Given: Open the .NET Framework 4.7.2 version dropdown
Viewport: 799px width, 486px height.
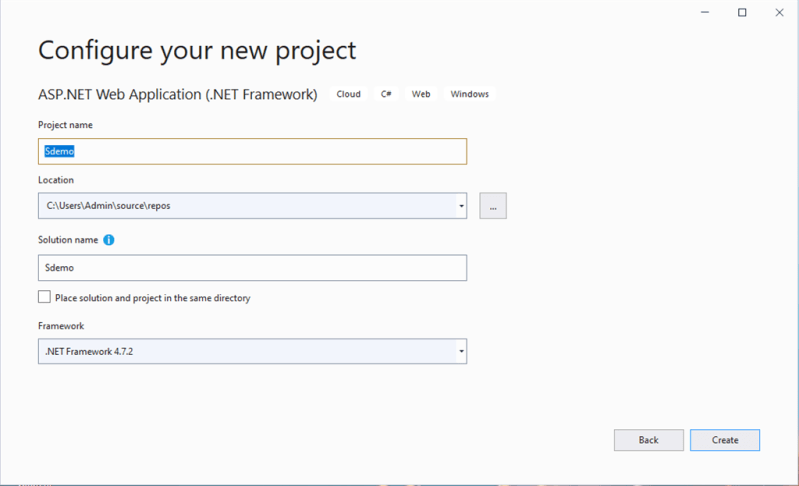Looking at the screenshot, I should click(x=461, y=351).
